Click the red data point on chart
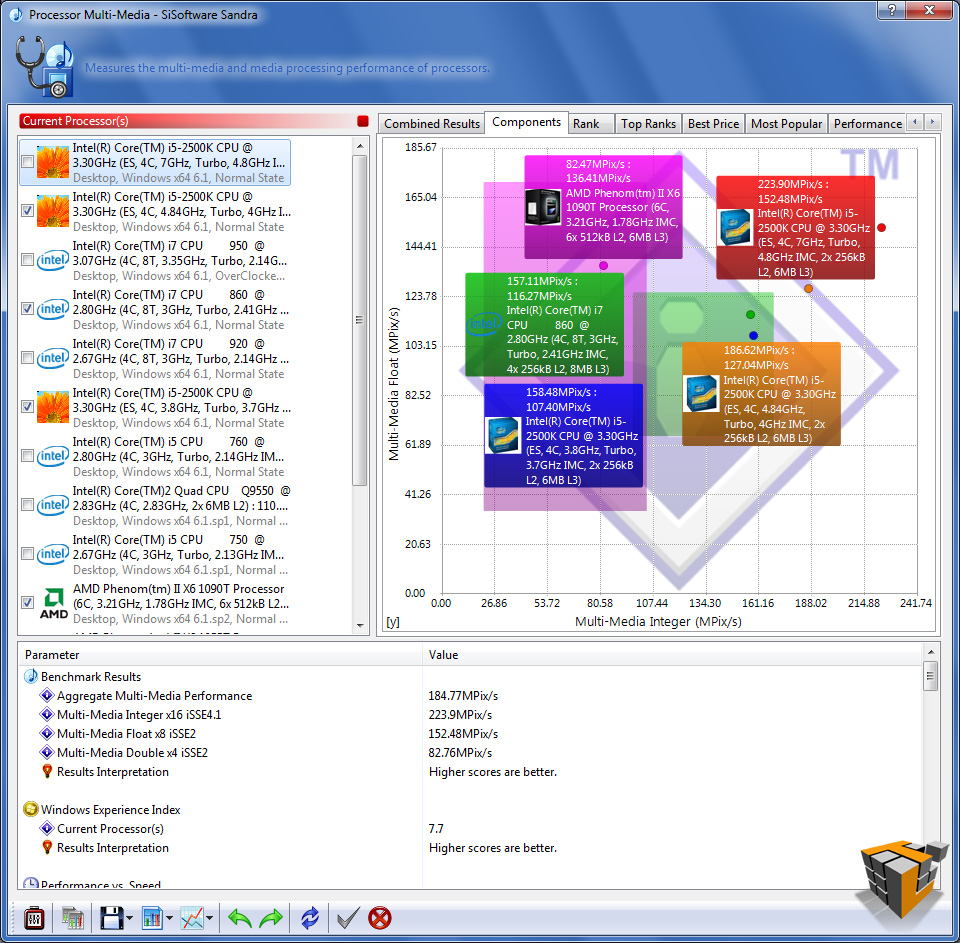 coord(881,228)
